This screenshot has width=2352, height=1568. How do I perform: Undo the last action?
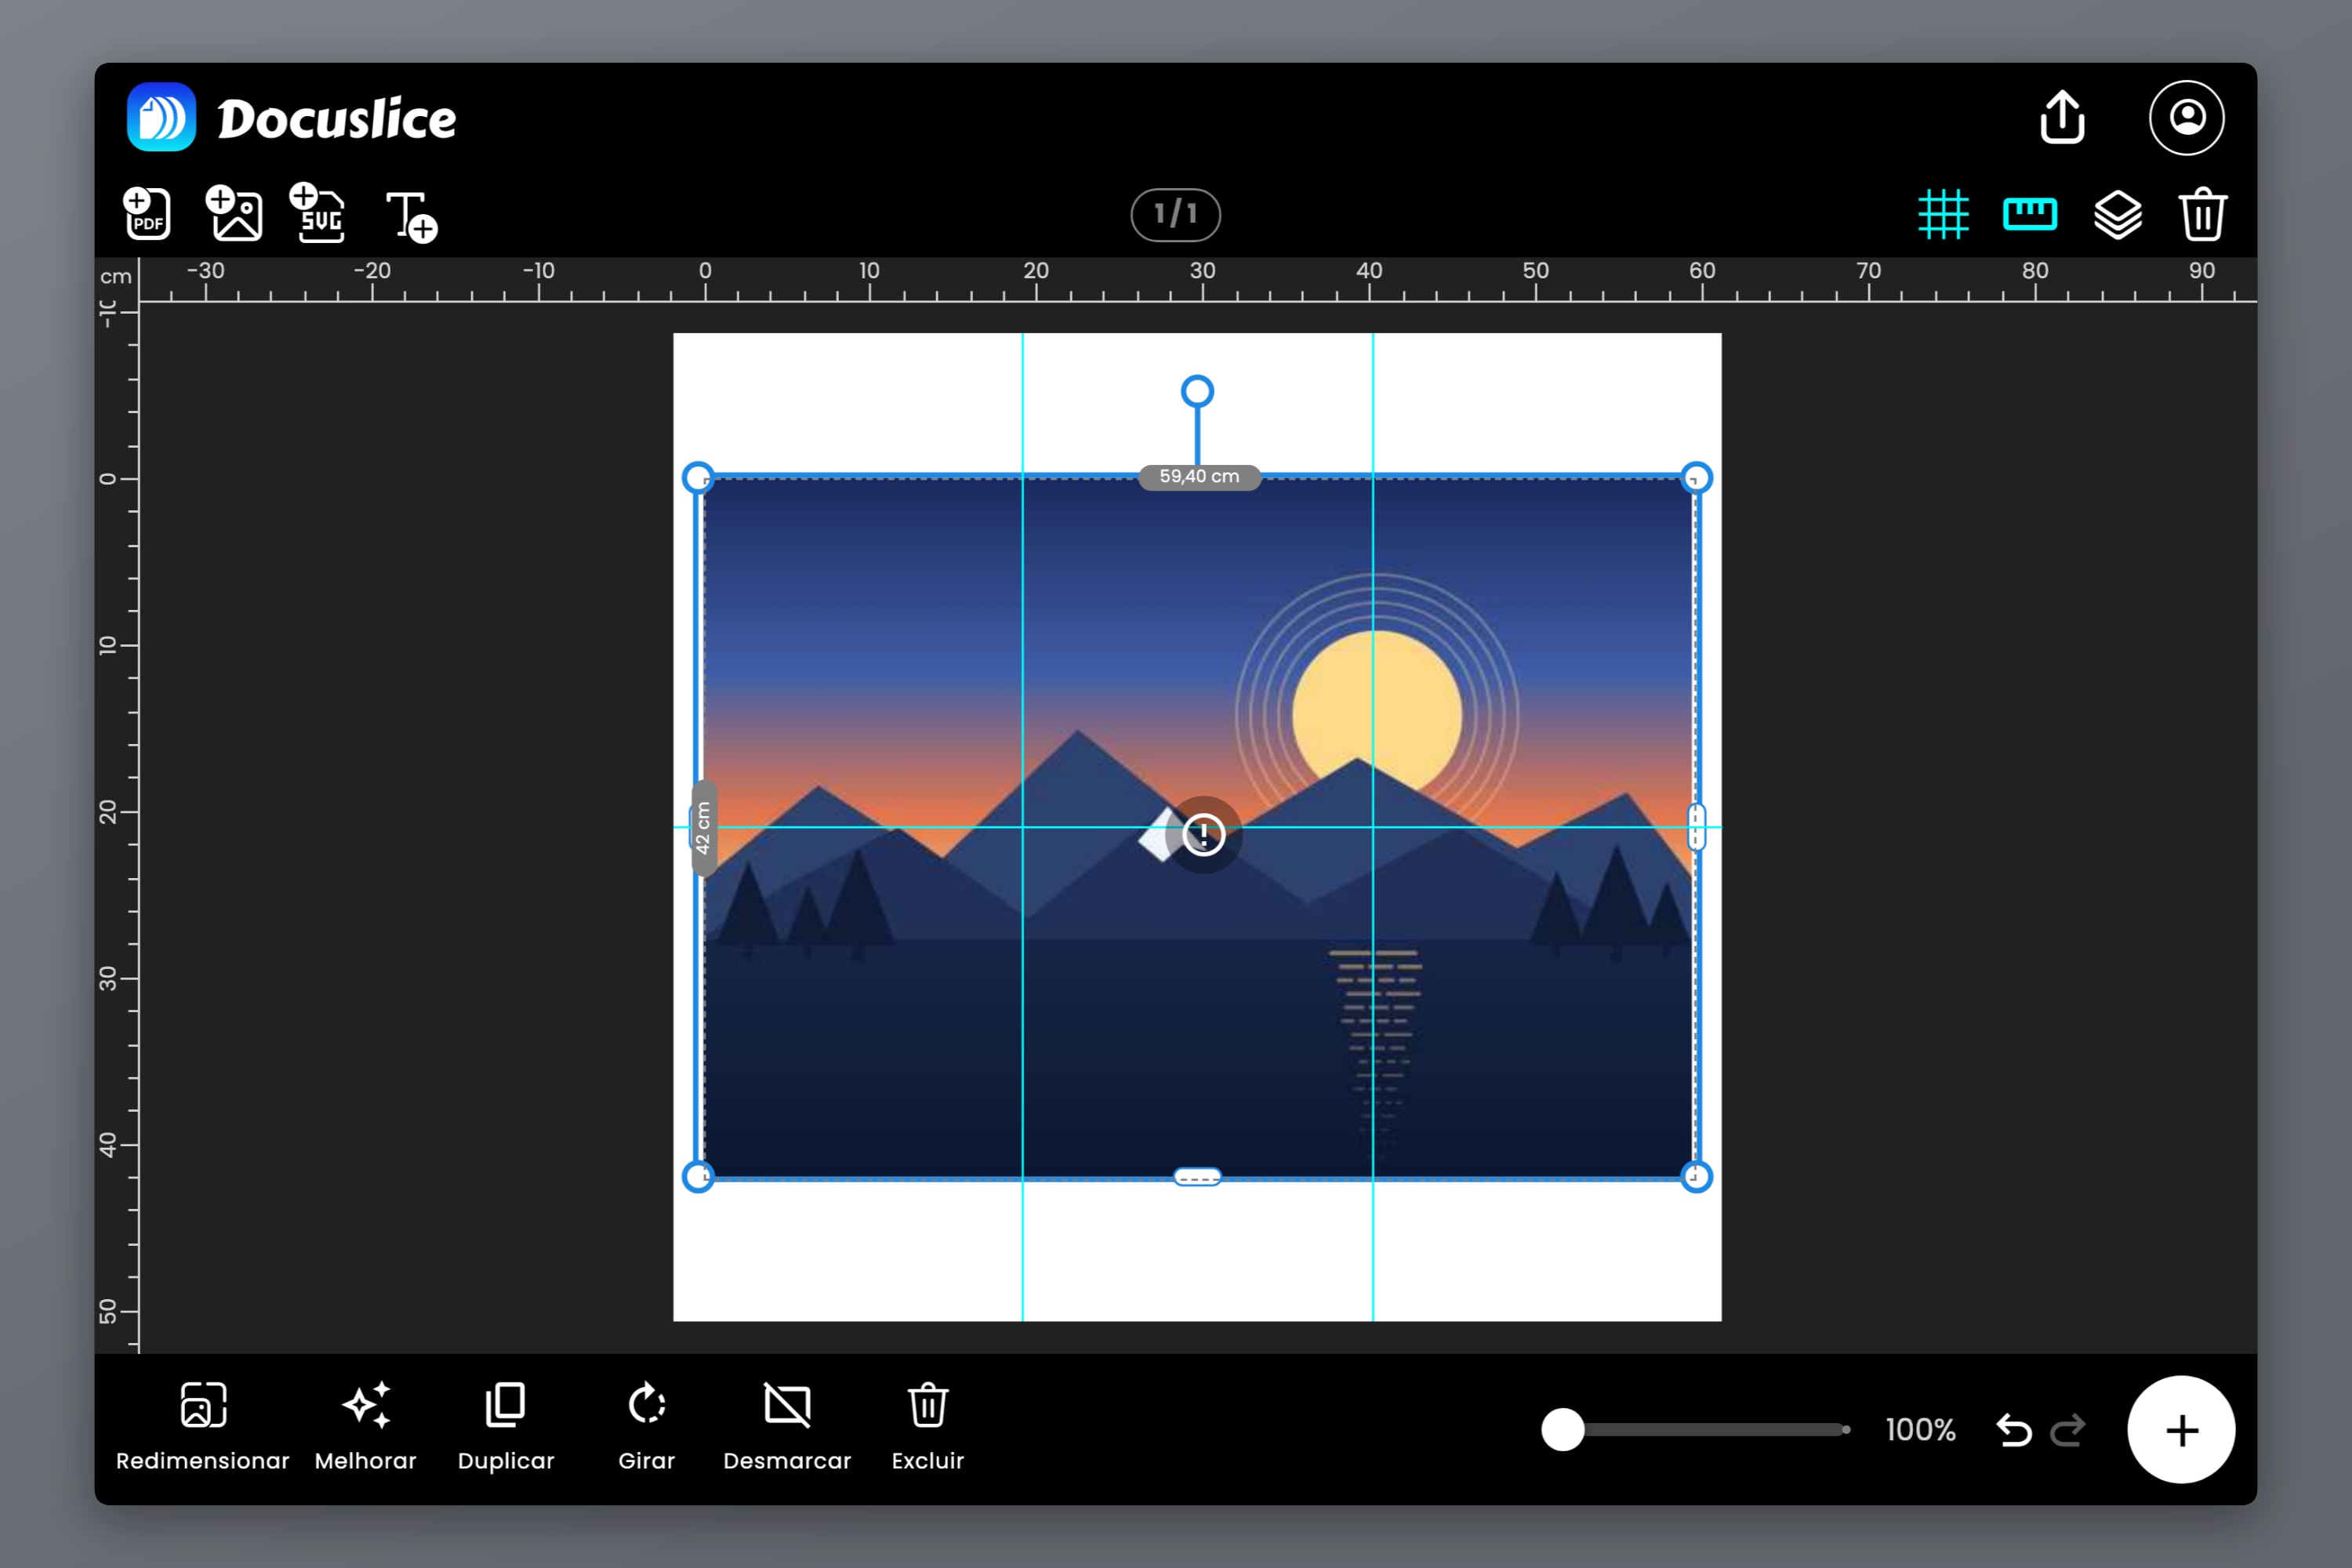click(x=2014, y=1431)
